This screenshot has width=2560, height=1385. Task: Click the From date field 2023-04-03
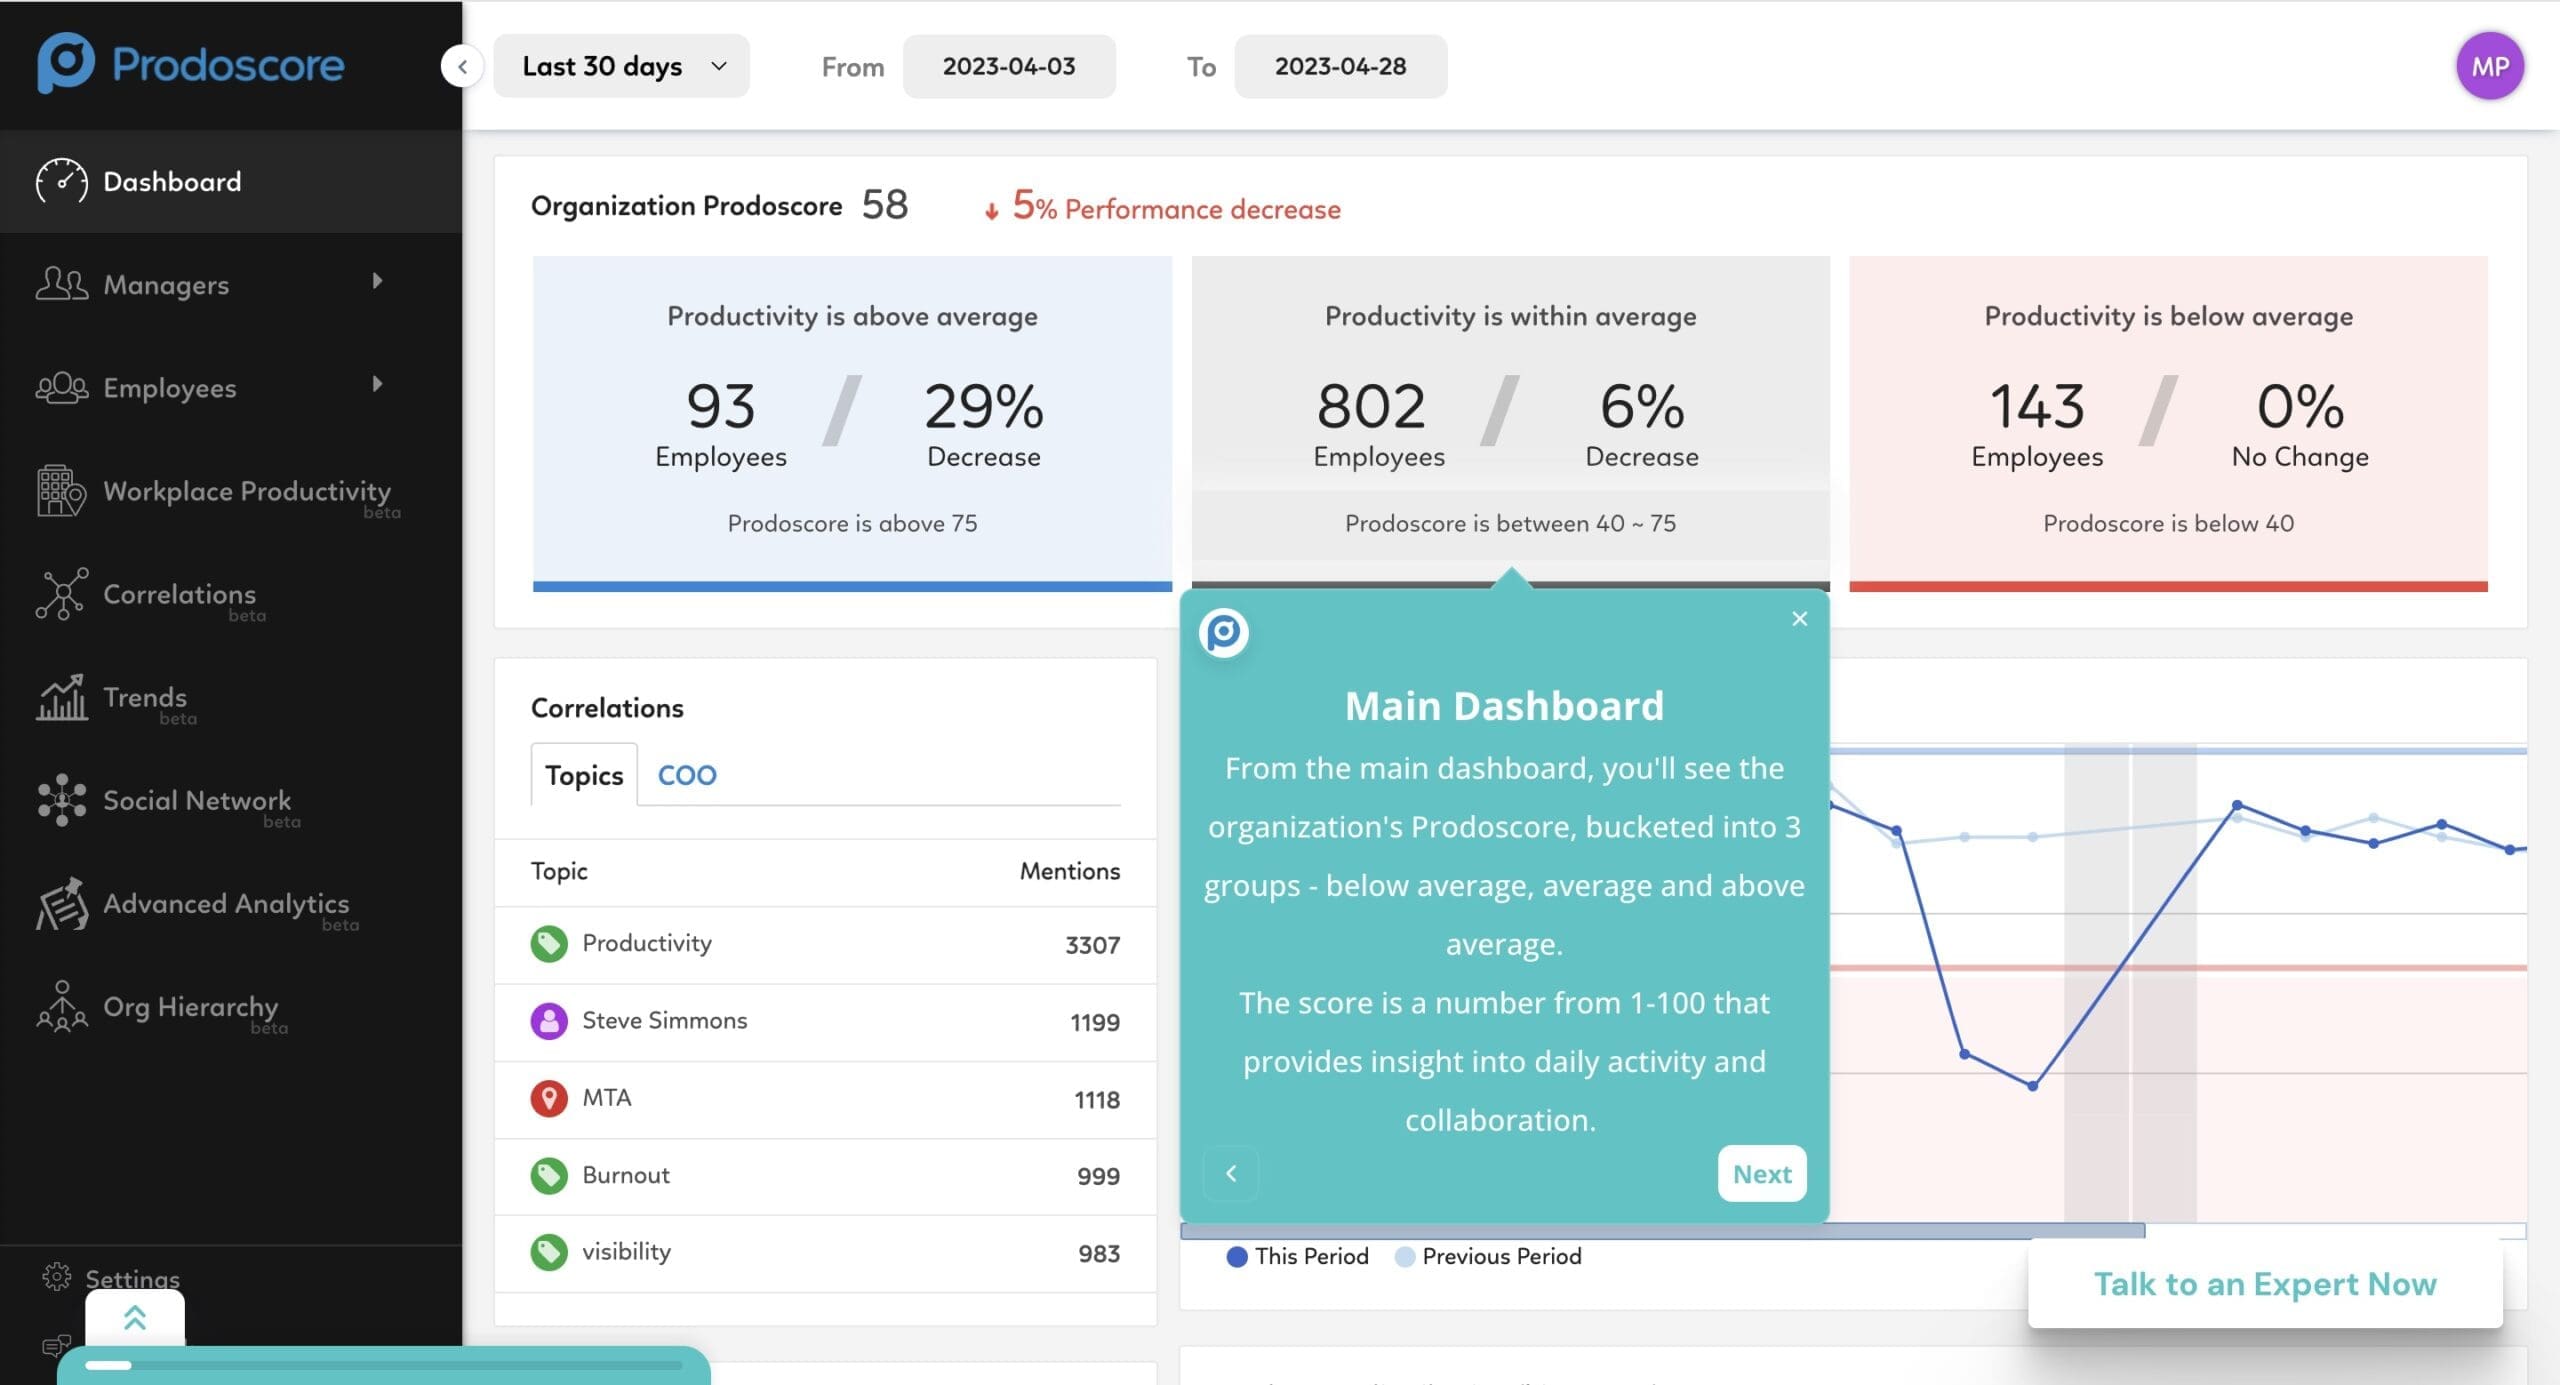pos(1009,66)
